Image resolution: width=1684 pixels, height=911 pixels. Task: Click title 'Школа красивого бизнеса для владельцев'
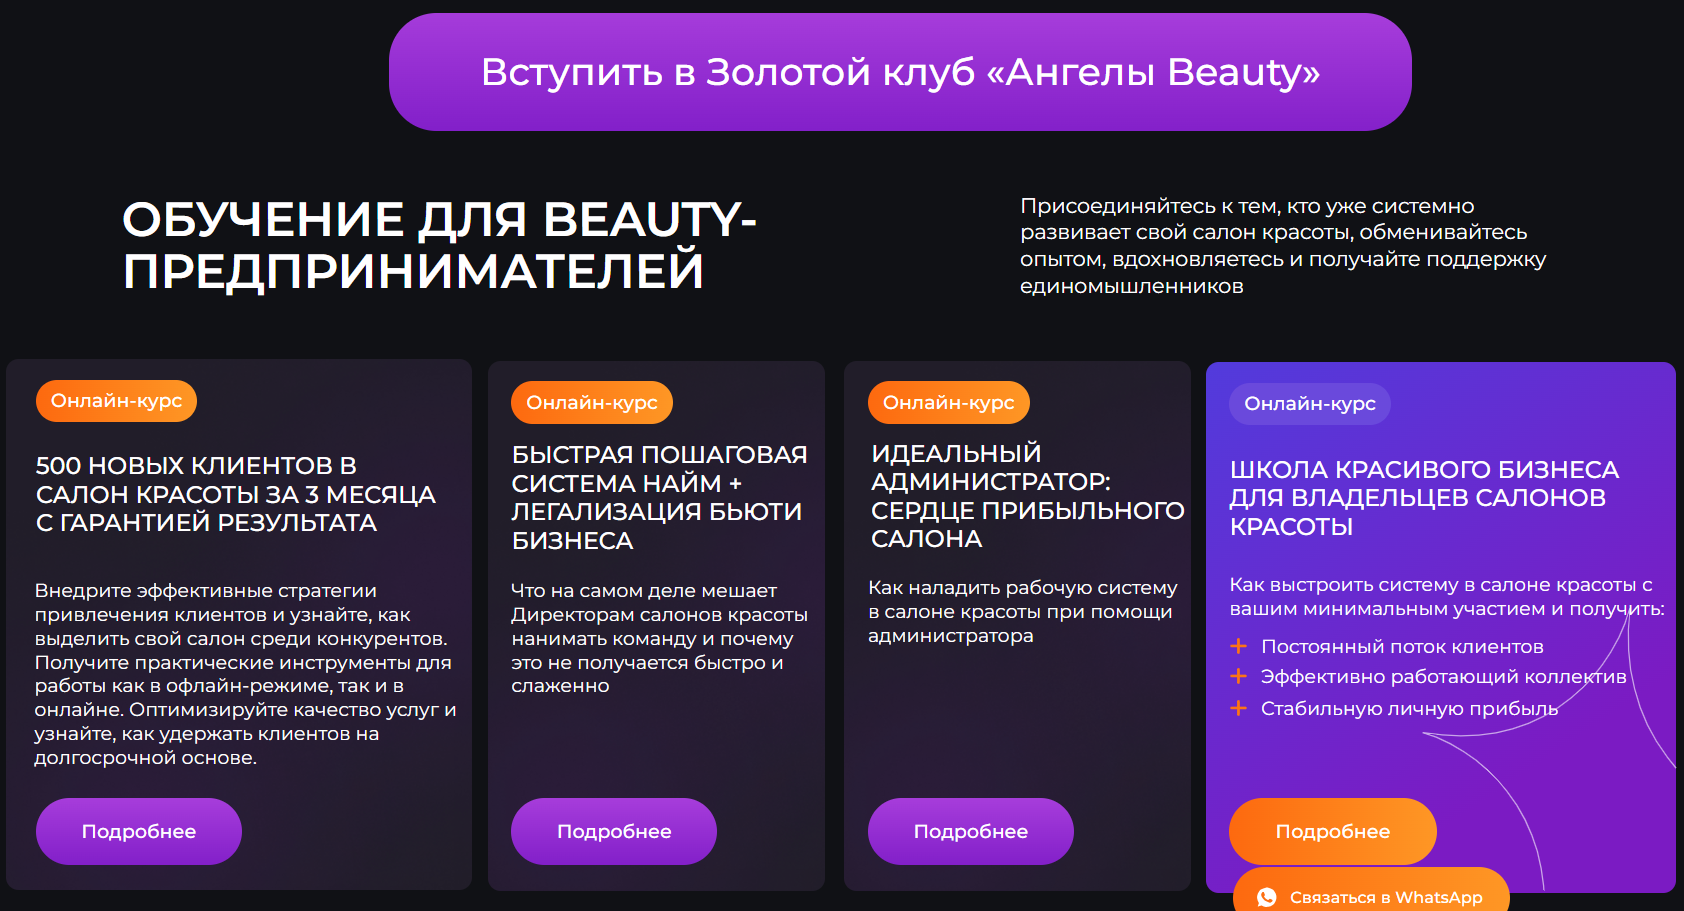[x=1424, y=498]
